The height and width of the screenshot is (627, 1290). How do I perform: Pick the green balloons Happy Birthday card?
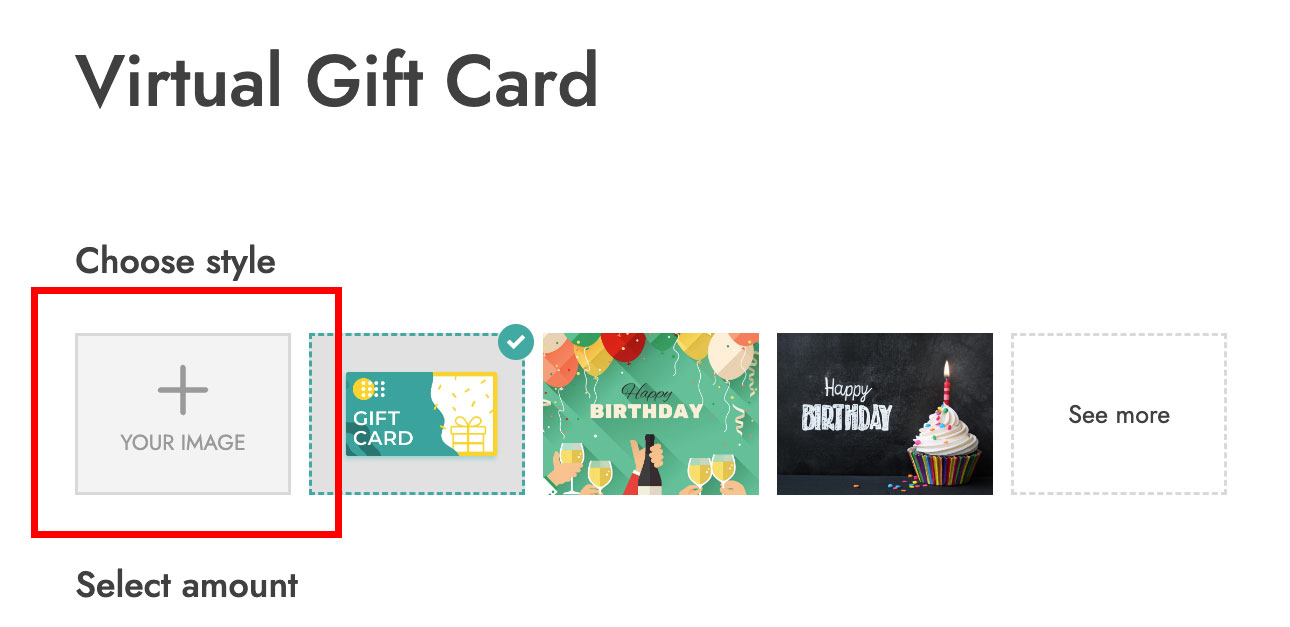pos(651,414)
